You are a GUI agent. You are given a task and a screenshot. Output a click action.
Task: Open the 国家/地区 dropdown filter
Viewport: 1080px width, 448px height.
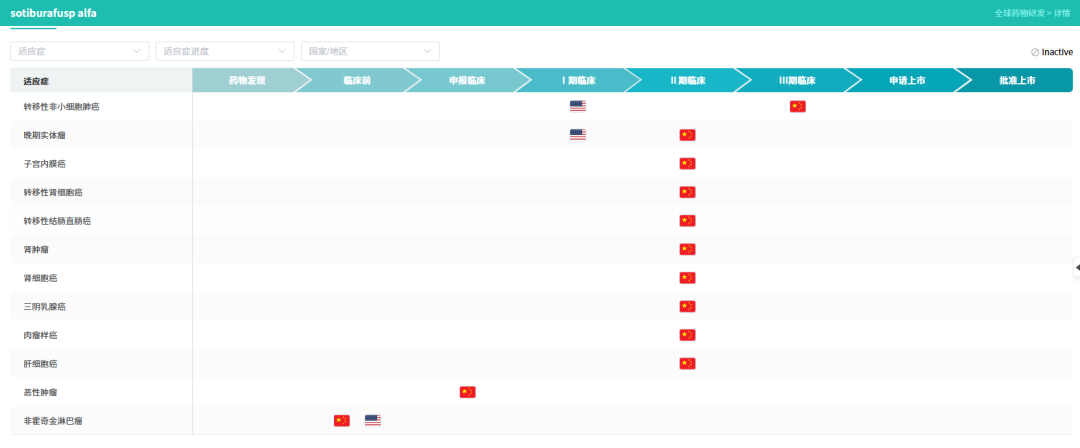(370, 51)
